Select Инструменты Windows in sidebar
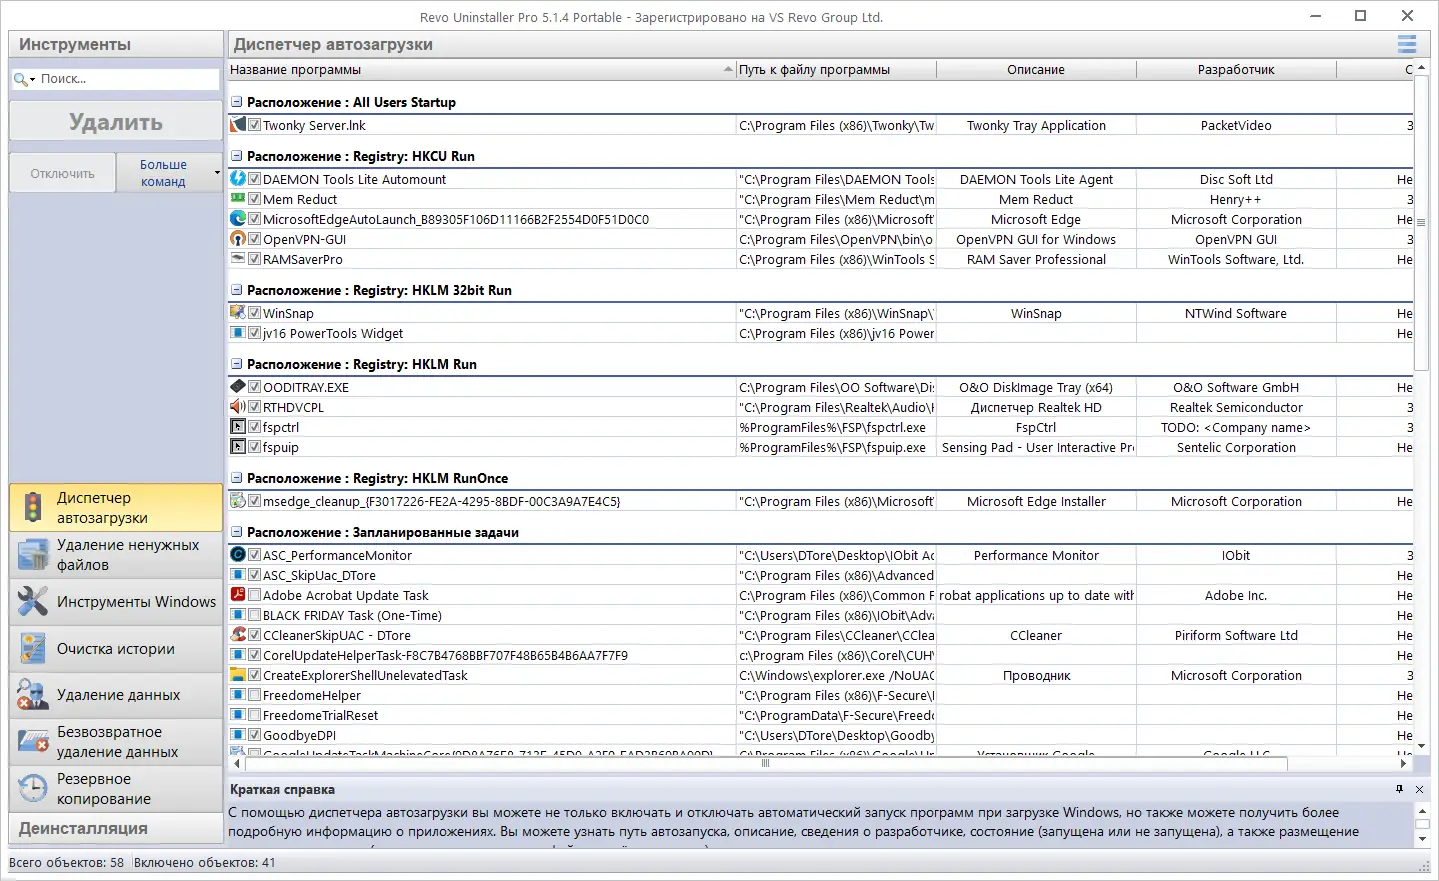 click(x=116, y=602)
